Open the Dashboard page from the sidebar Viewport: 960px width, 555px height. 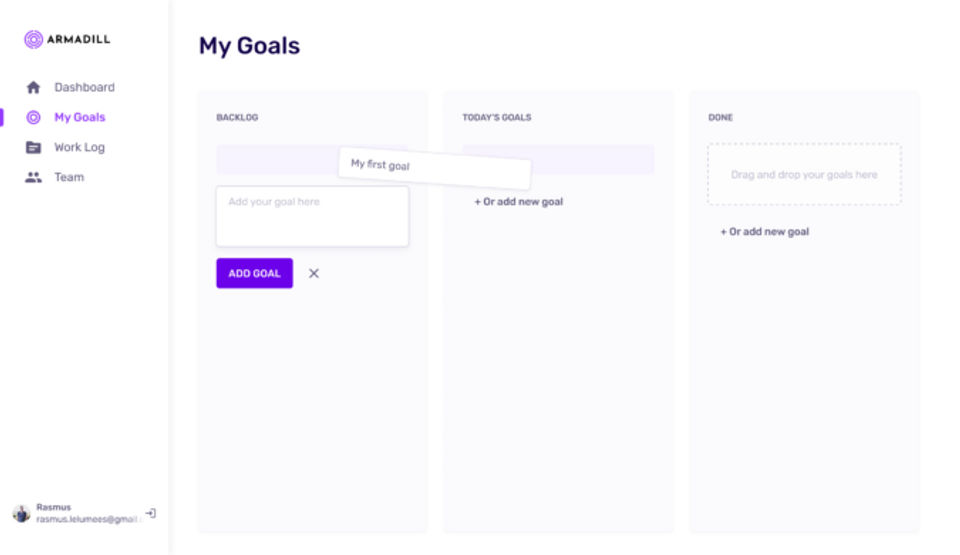[84, 88]
